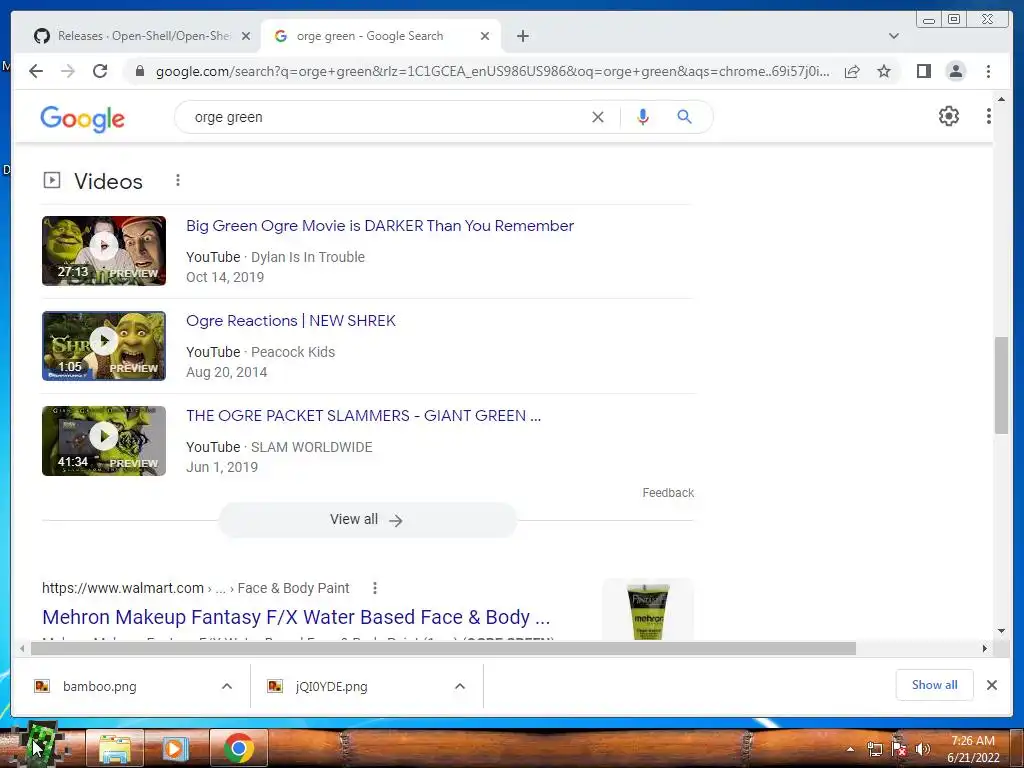Click the Peacock Kids channel text
This screenshot has width=1024, height=768.
tap(293, 352)
